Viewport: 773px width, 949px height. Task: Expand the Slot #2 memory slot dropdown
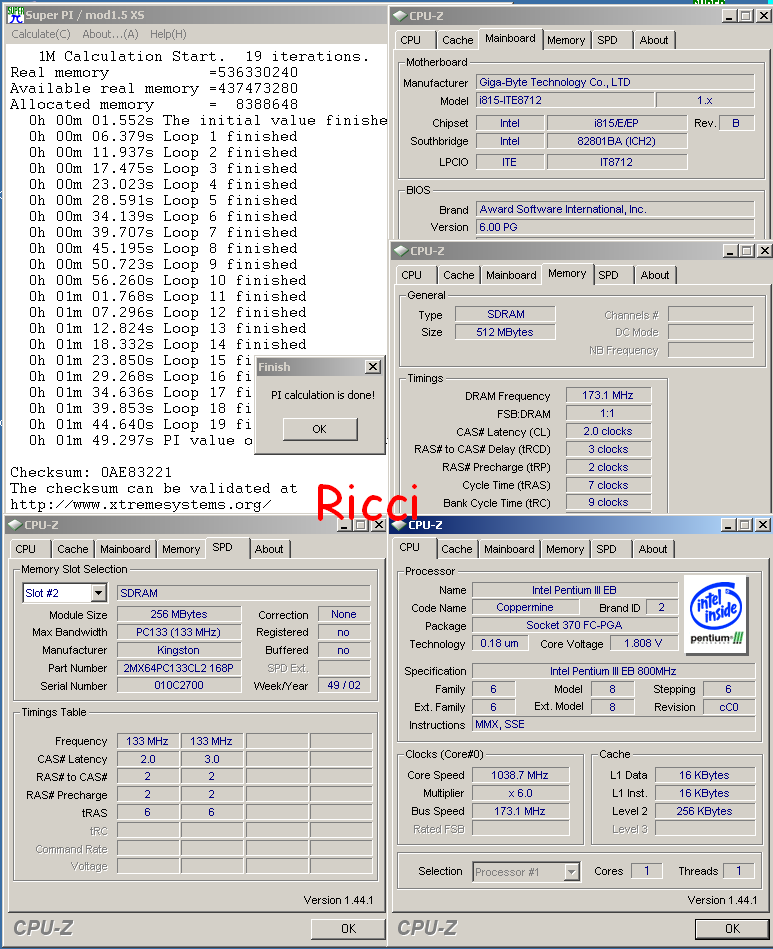(99, 593)
